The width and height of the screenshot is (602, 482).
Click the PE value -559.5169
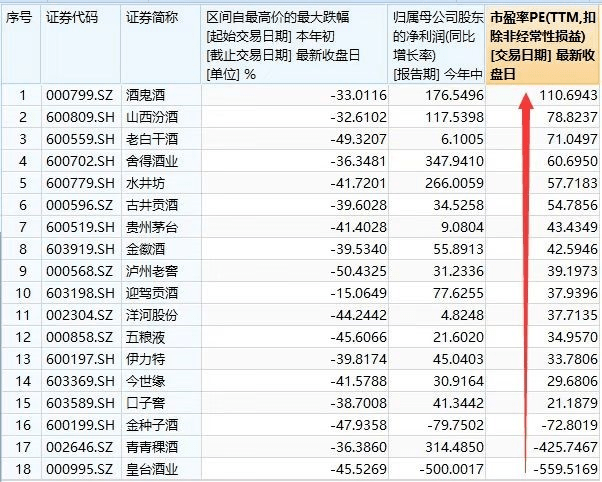tap(562, 469)
